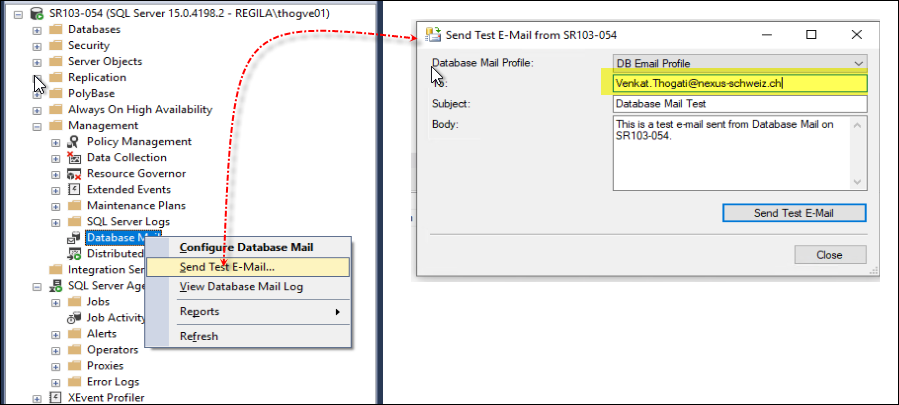Expand the XEvent Profiler node
Viewport: 899px width, 405px height.
pos(37,398)
